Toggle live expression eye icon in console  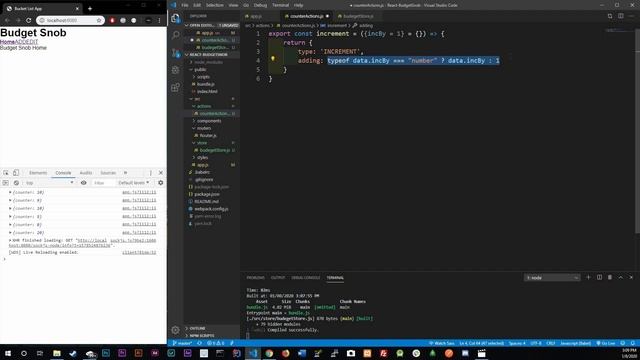[84, 183]
